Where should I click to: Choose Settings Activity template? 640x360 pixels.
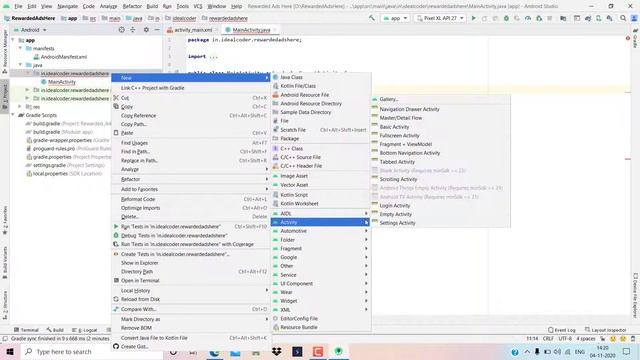point(397,223)
